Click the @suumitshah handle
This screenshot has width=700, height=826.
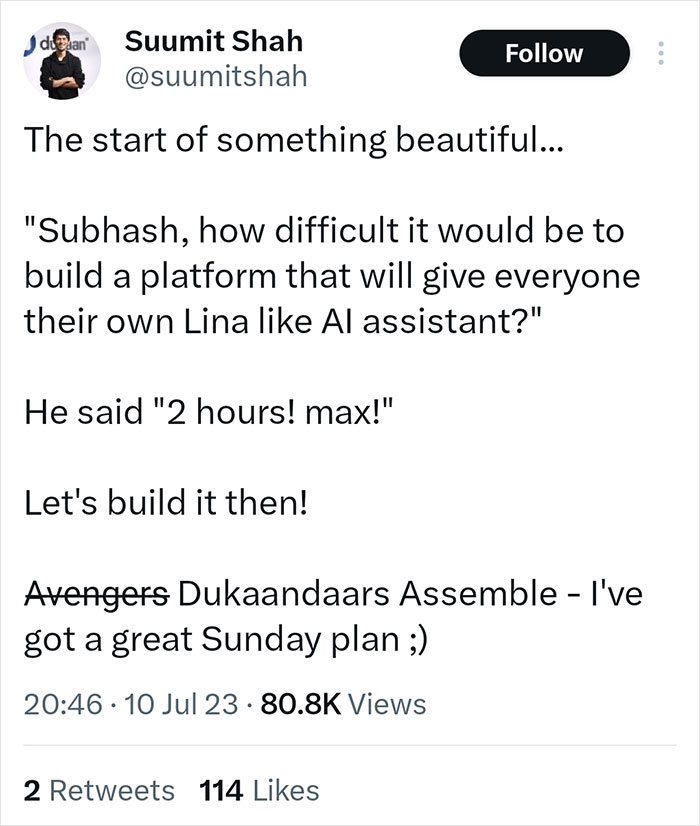(x=215, y=76)
